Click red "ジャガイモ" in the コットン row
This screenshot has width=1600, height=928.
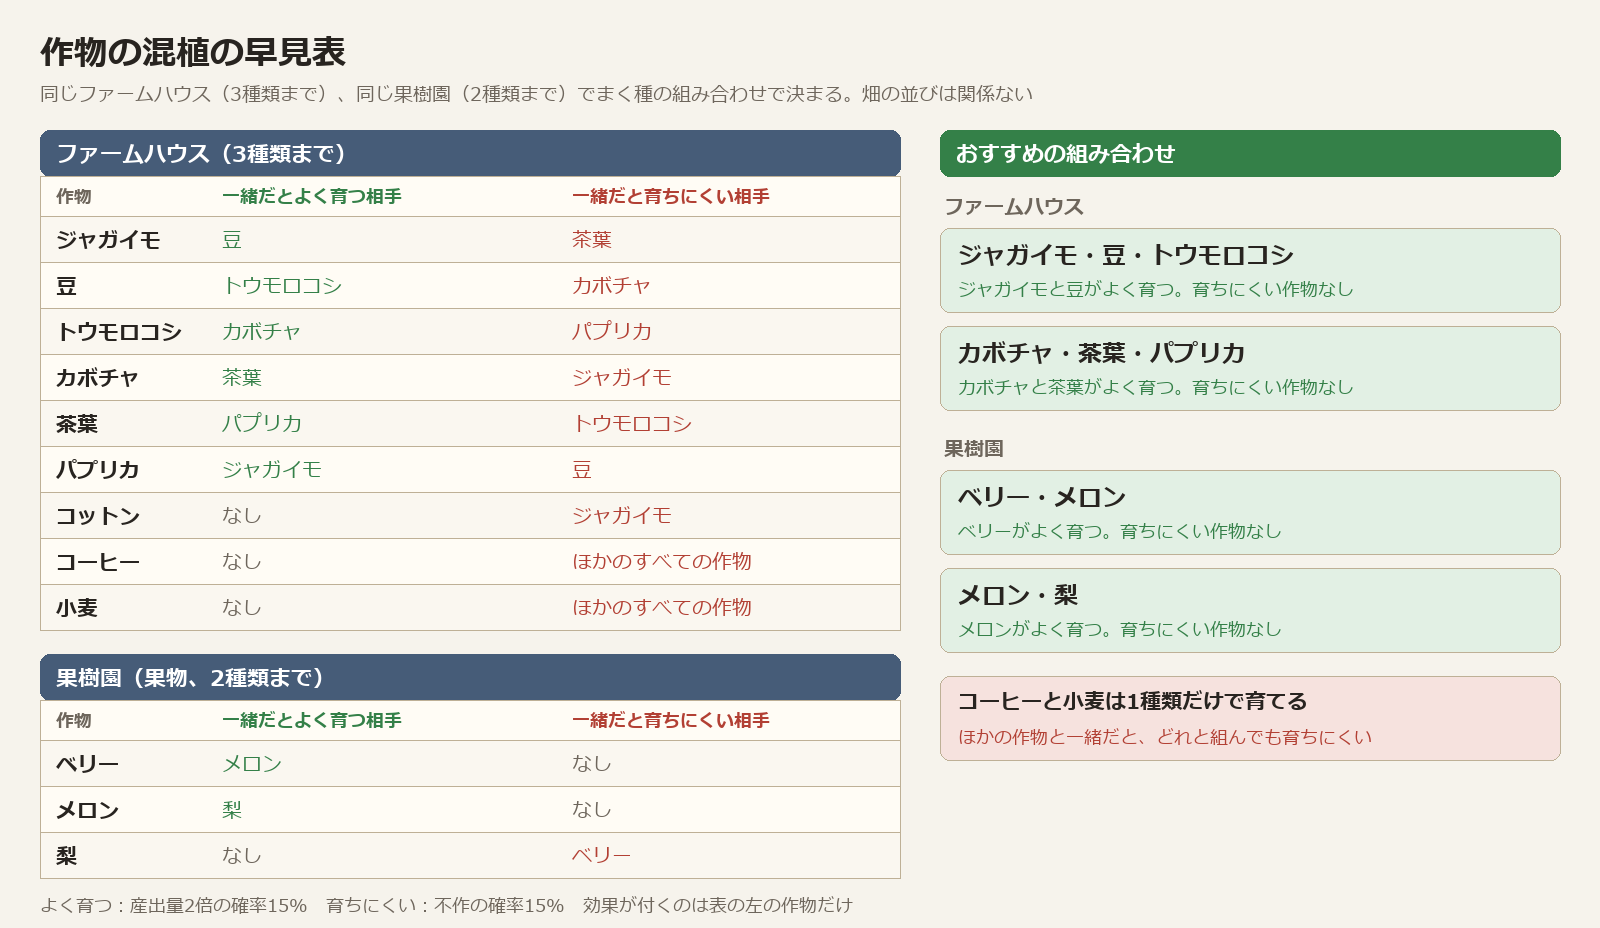pos(622,516)
